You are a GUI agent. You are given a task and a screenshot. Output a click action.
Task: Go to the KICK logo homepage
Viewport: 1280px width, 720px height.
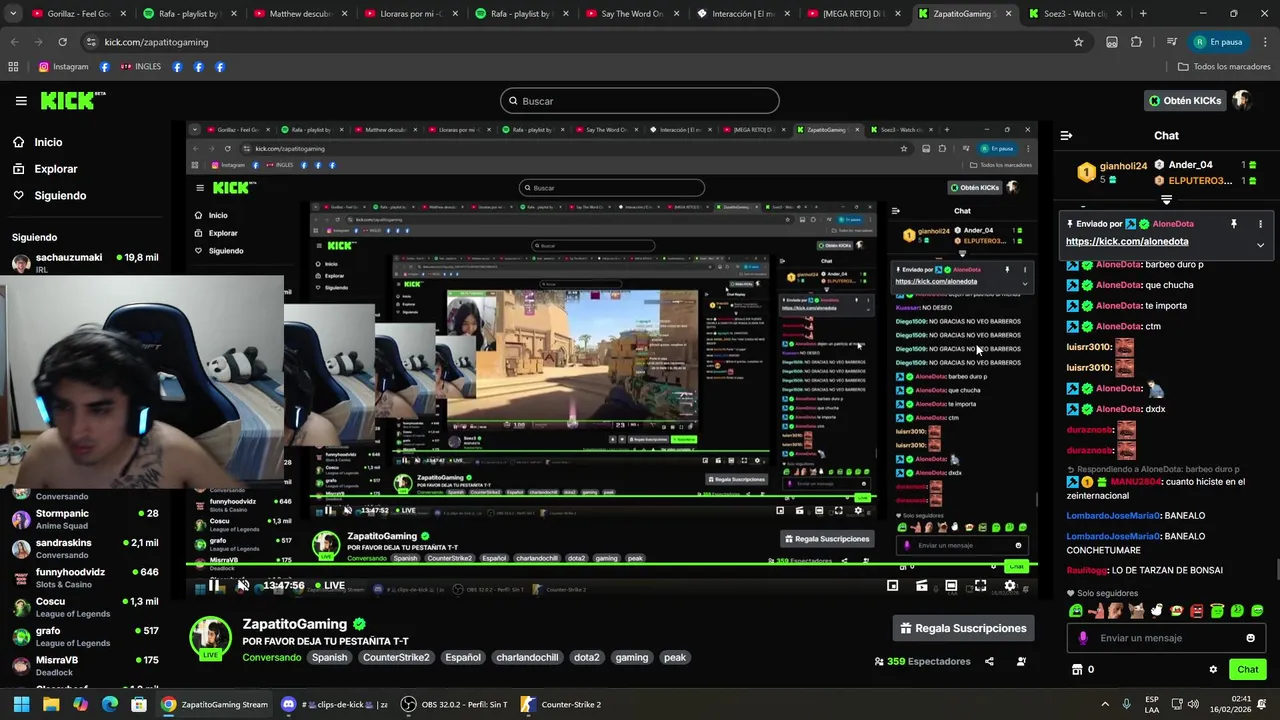[x=72, y=100]
